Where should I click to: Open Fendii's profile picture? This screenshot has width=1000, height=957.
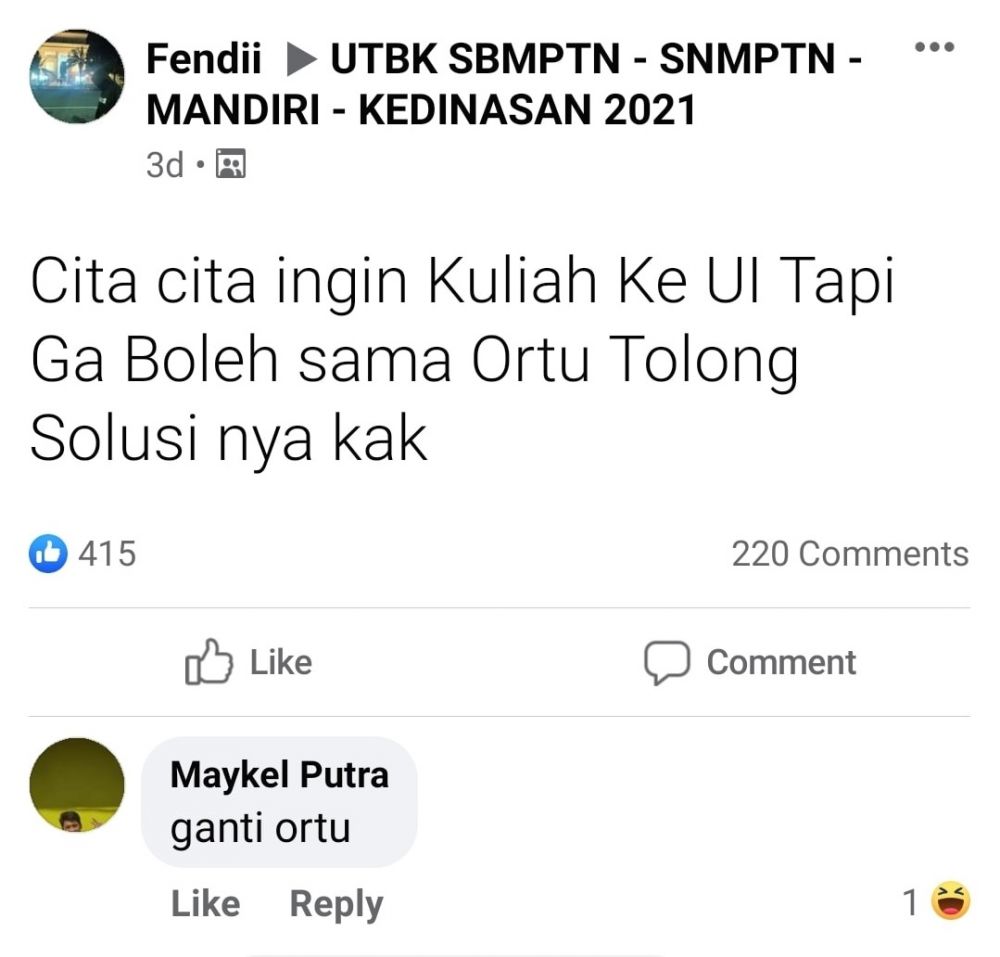click(x=77, y=76)
